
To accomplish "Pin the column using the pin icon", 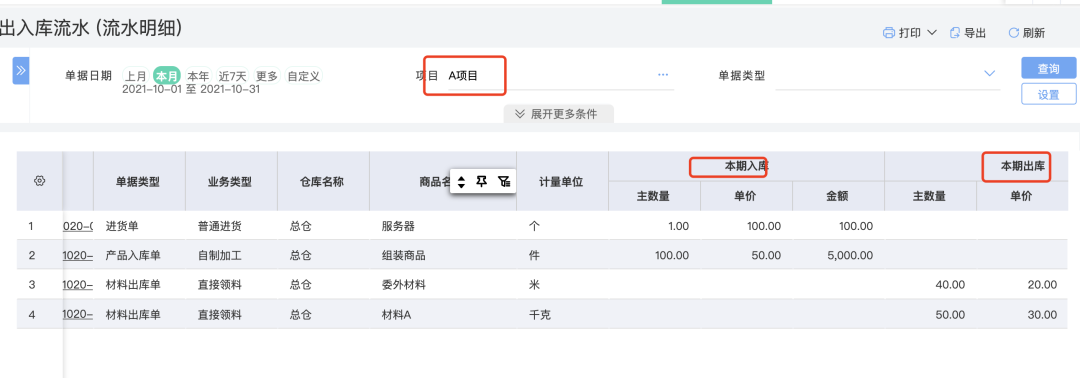I will pyautogui.click(x=482, y=181).
